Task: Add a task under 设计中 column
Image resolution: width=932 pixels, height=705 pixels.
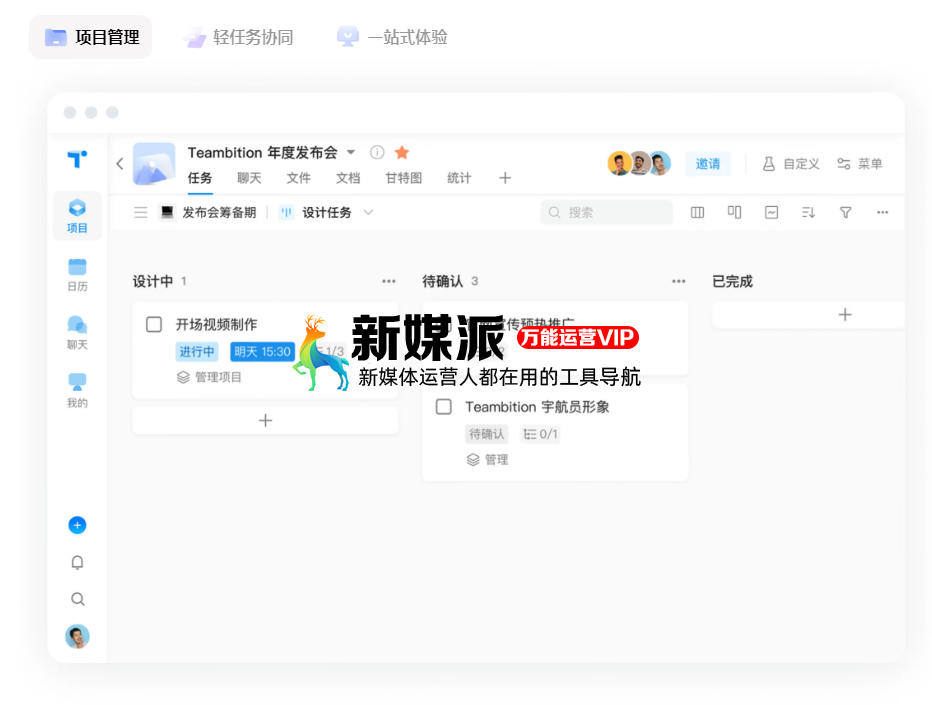Action: pyautogui.click(x=266, y=421)
